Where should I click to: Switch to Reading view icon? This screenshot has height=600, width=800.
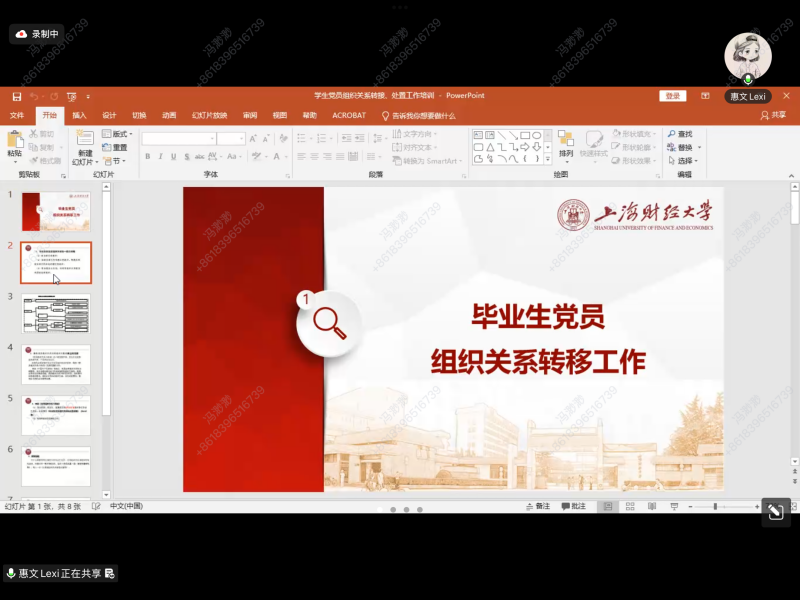click(652, 506)
